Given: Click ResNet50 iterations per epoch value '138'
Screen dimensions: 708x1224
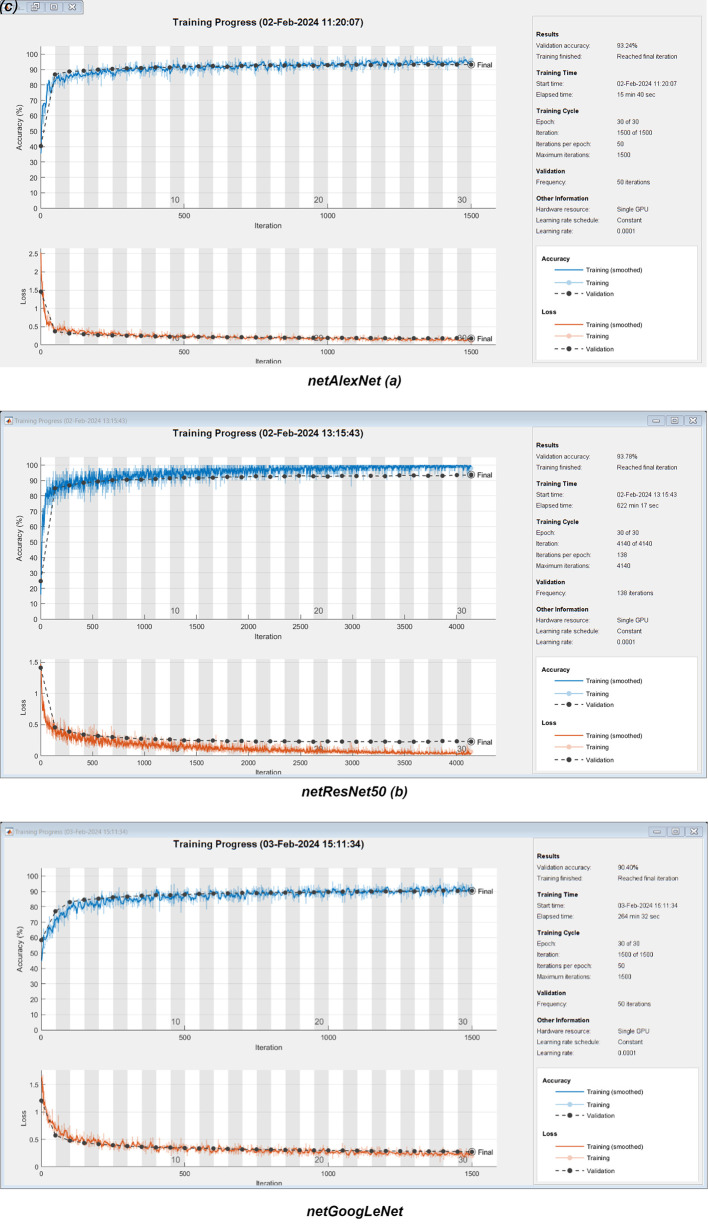Looking at the screenshot, I should (x=623, y=555).
